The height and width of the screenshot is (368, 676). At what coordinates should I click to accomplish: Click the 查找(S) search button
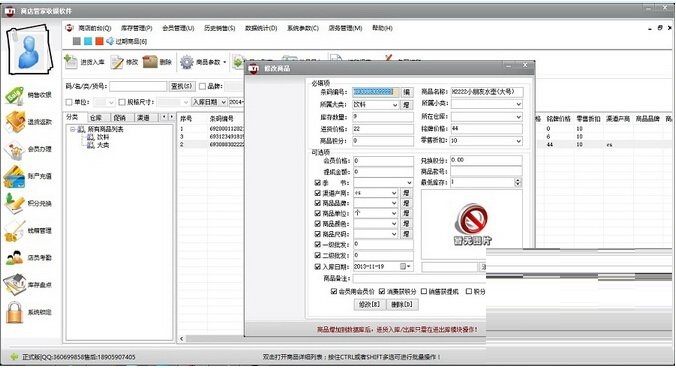pos(182,86)
